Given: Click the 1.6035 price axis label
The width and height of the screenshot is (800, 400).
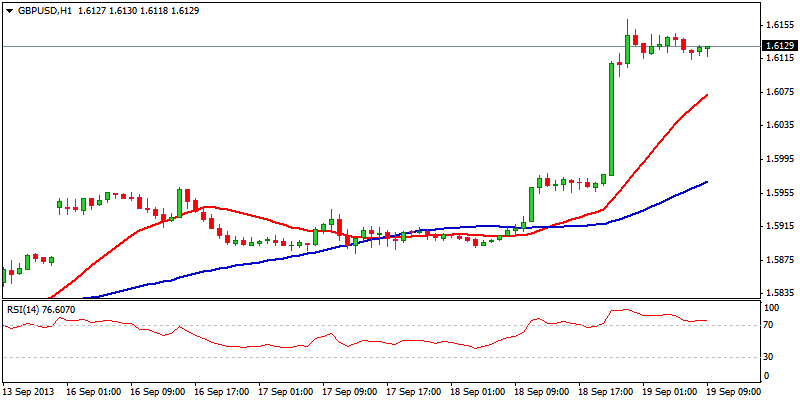Looking at the screenshot, I should (778, 126).
